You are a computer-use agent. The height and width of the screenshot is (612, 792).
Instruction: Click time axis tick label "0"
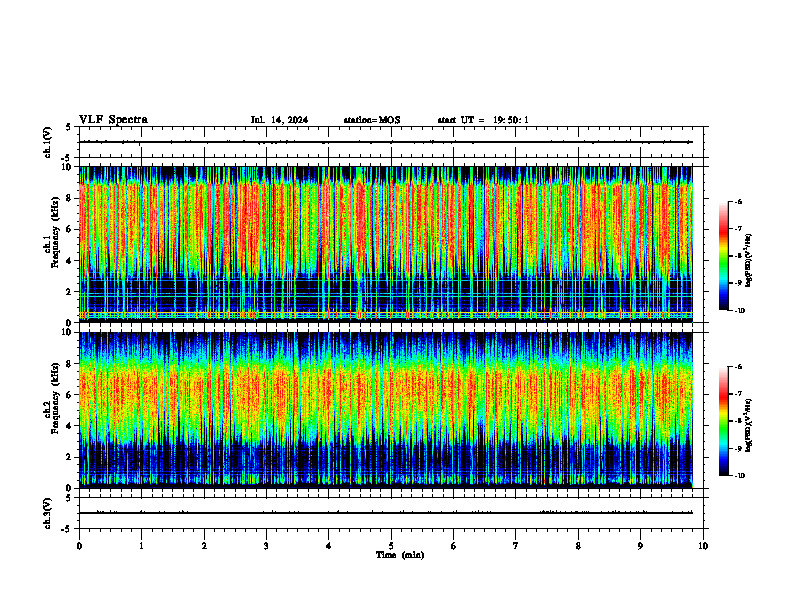pos(79,546)
